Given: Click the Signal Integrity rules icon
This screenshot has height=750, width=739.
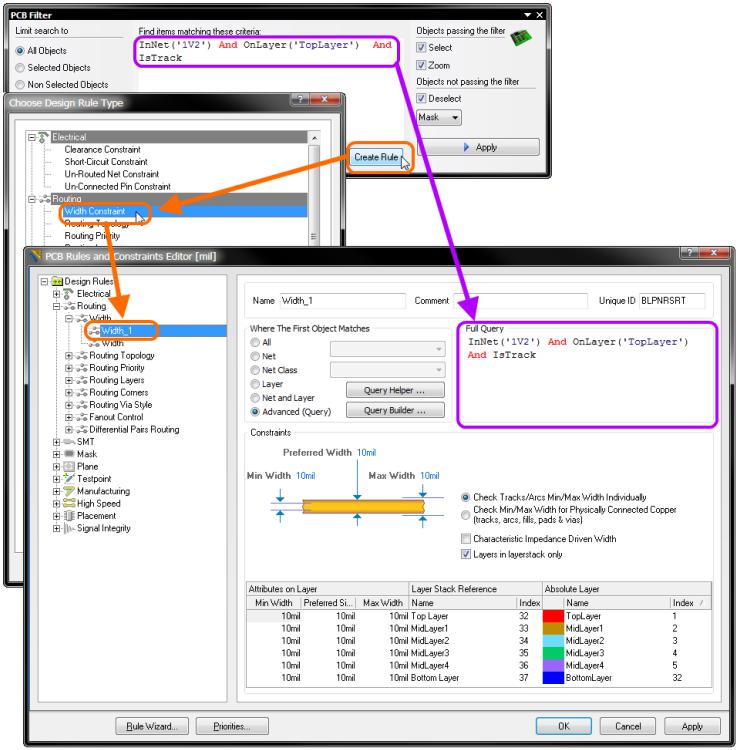Looking at the screenshot, I should [x=69, y=528].
